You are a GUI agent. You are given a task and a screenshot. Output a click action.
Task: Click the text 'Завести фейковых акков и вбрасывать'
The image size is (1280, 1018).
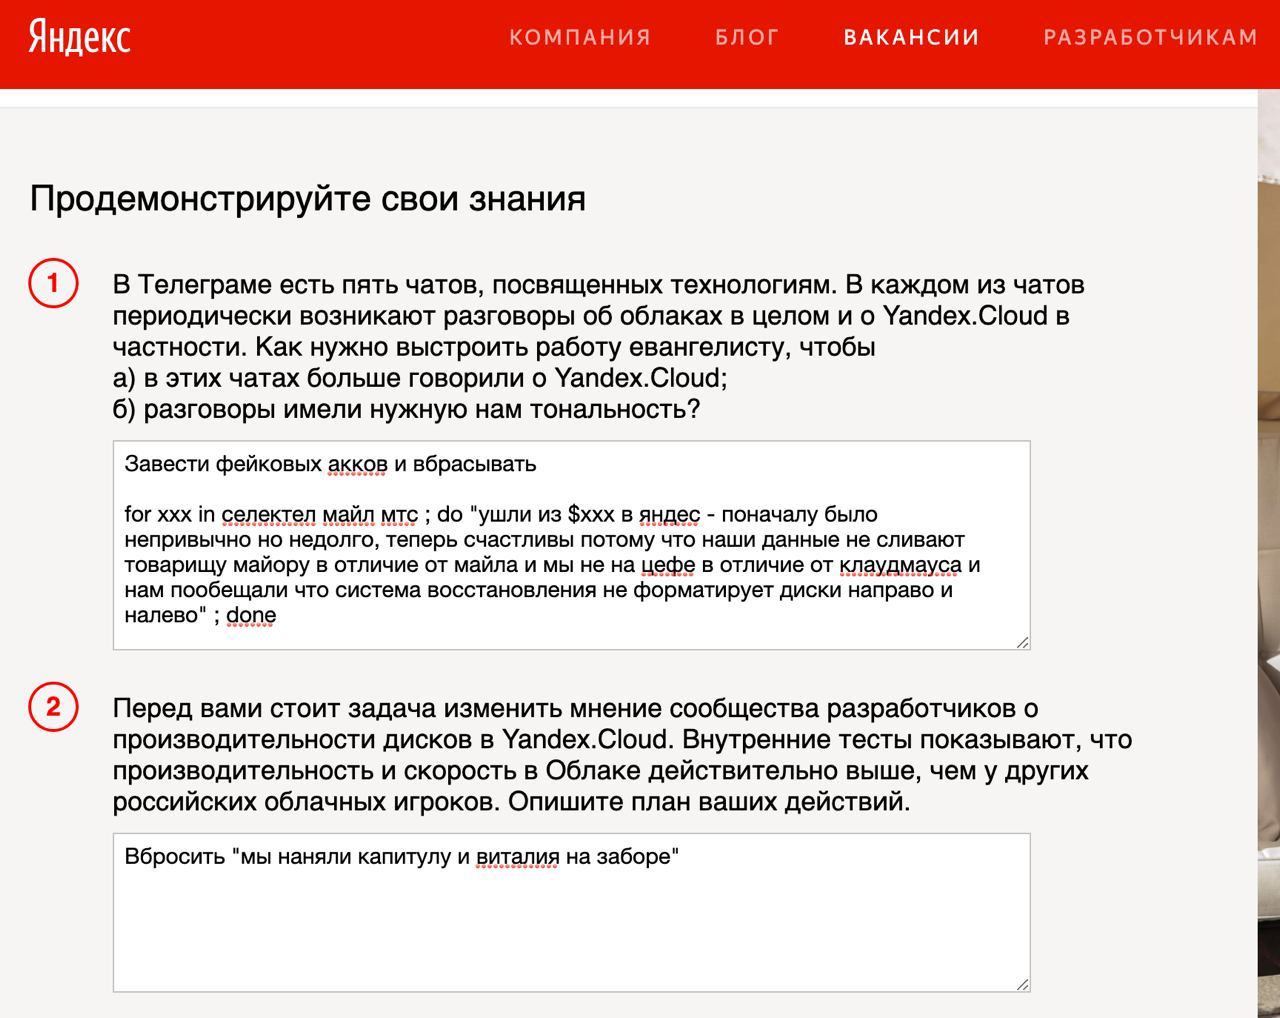coord(330,464)
